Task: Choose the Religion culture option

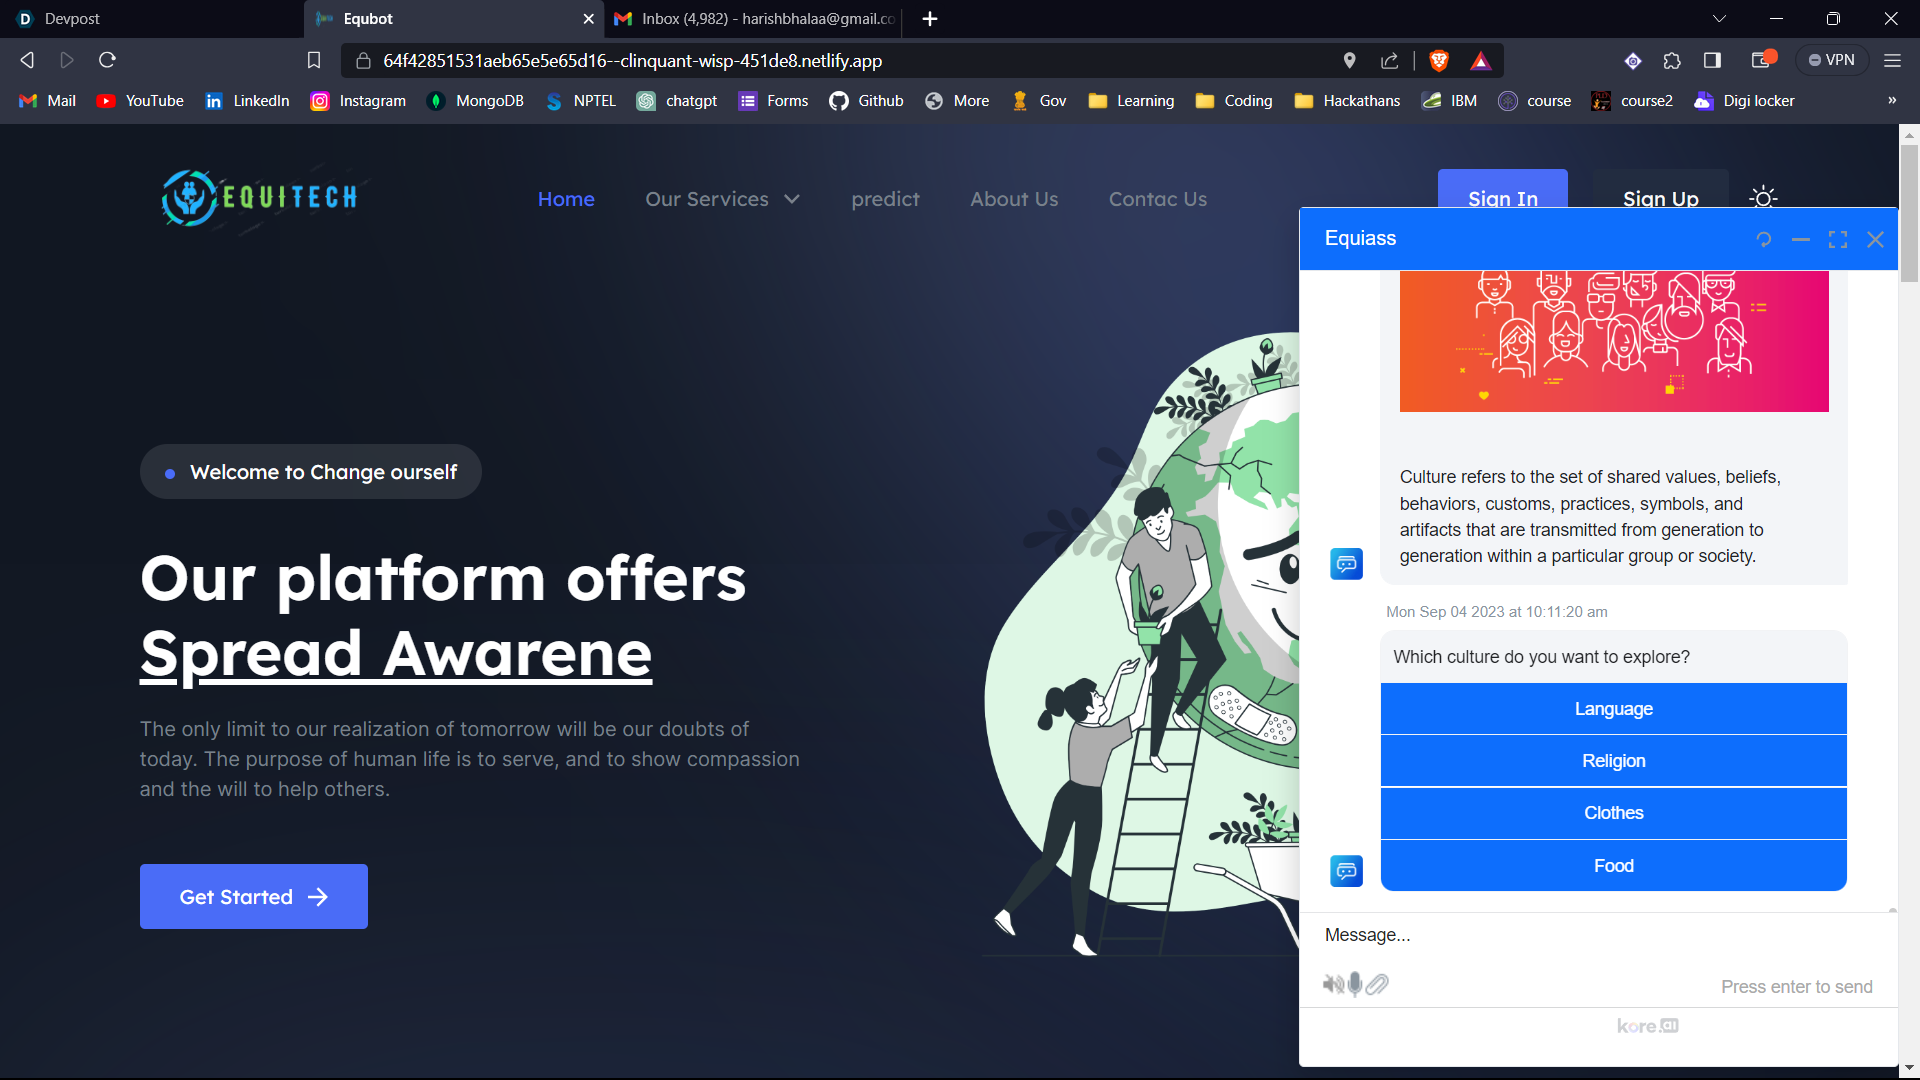Action: [x=1613, y=761]
